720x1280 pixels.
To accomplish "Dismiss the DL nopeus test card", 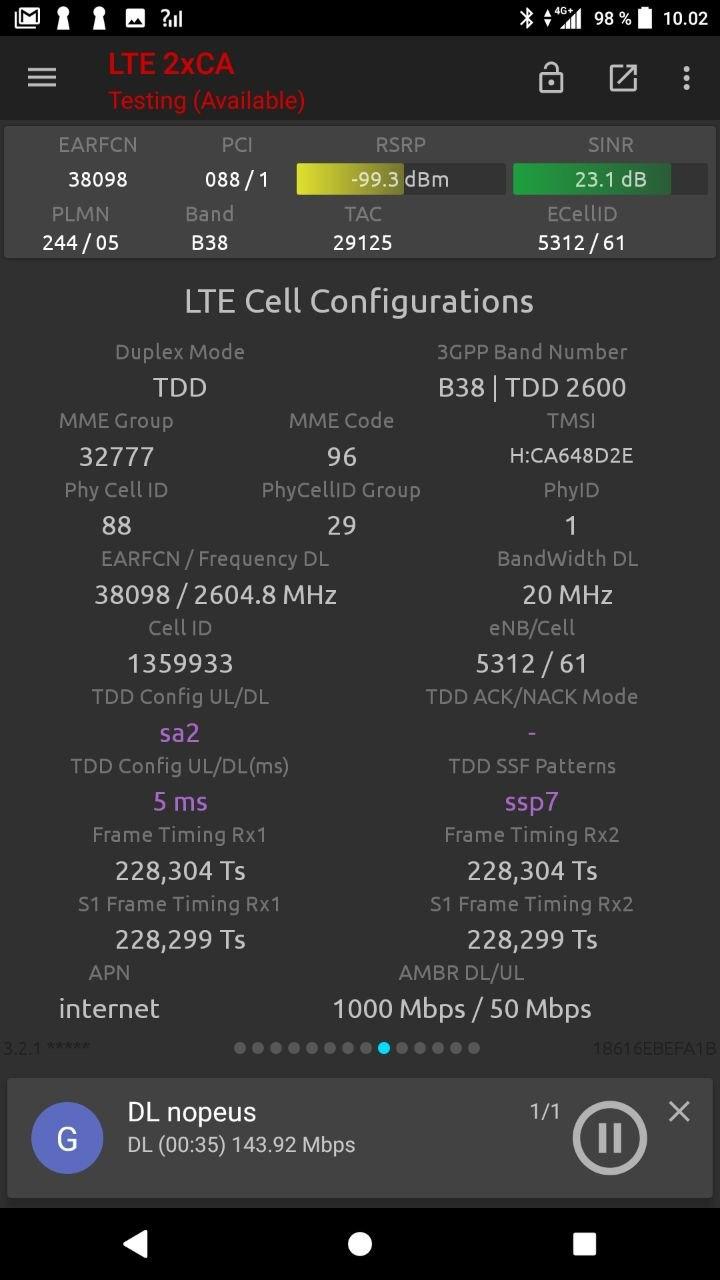I will tap(679, 1111).
